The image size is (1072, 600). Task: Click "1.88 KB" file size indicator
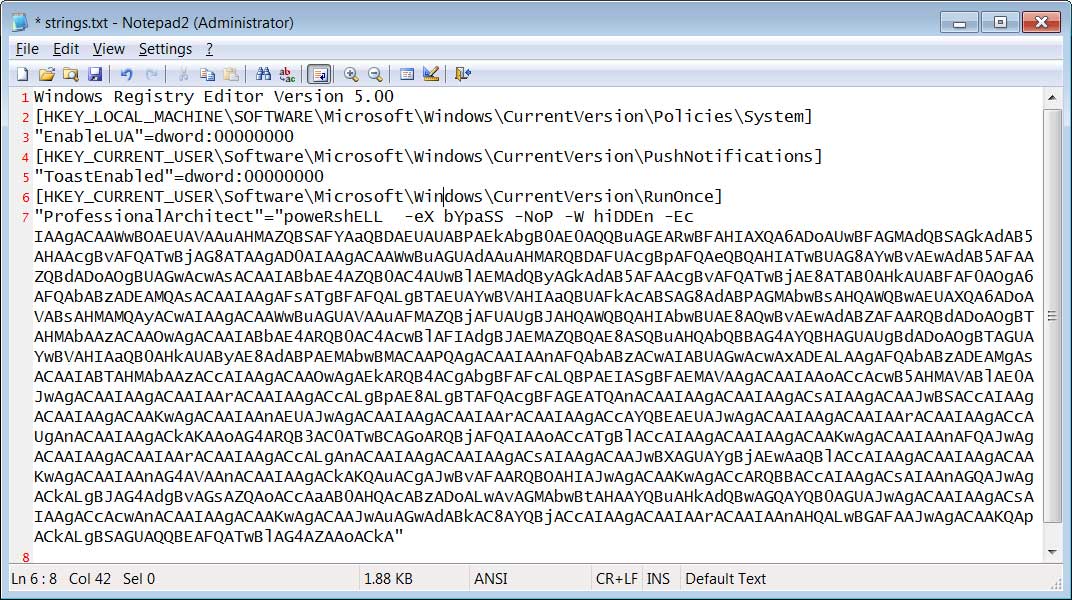(388, 579)
